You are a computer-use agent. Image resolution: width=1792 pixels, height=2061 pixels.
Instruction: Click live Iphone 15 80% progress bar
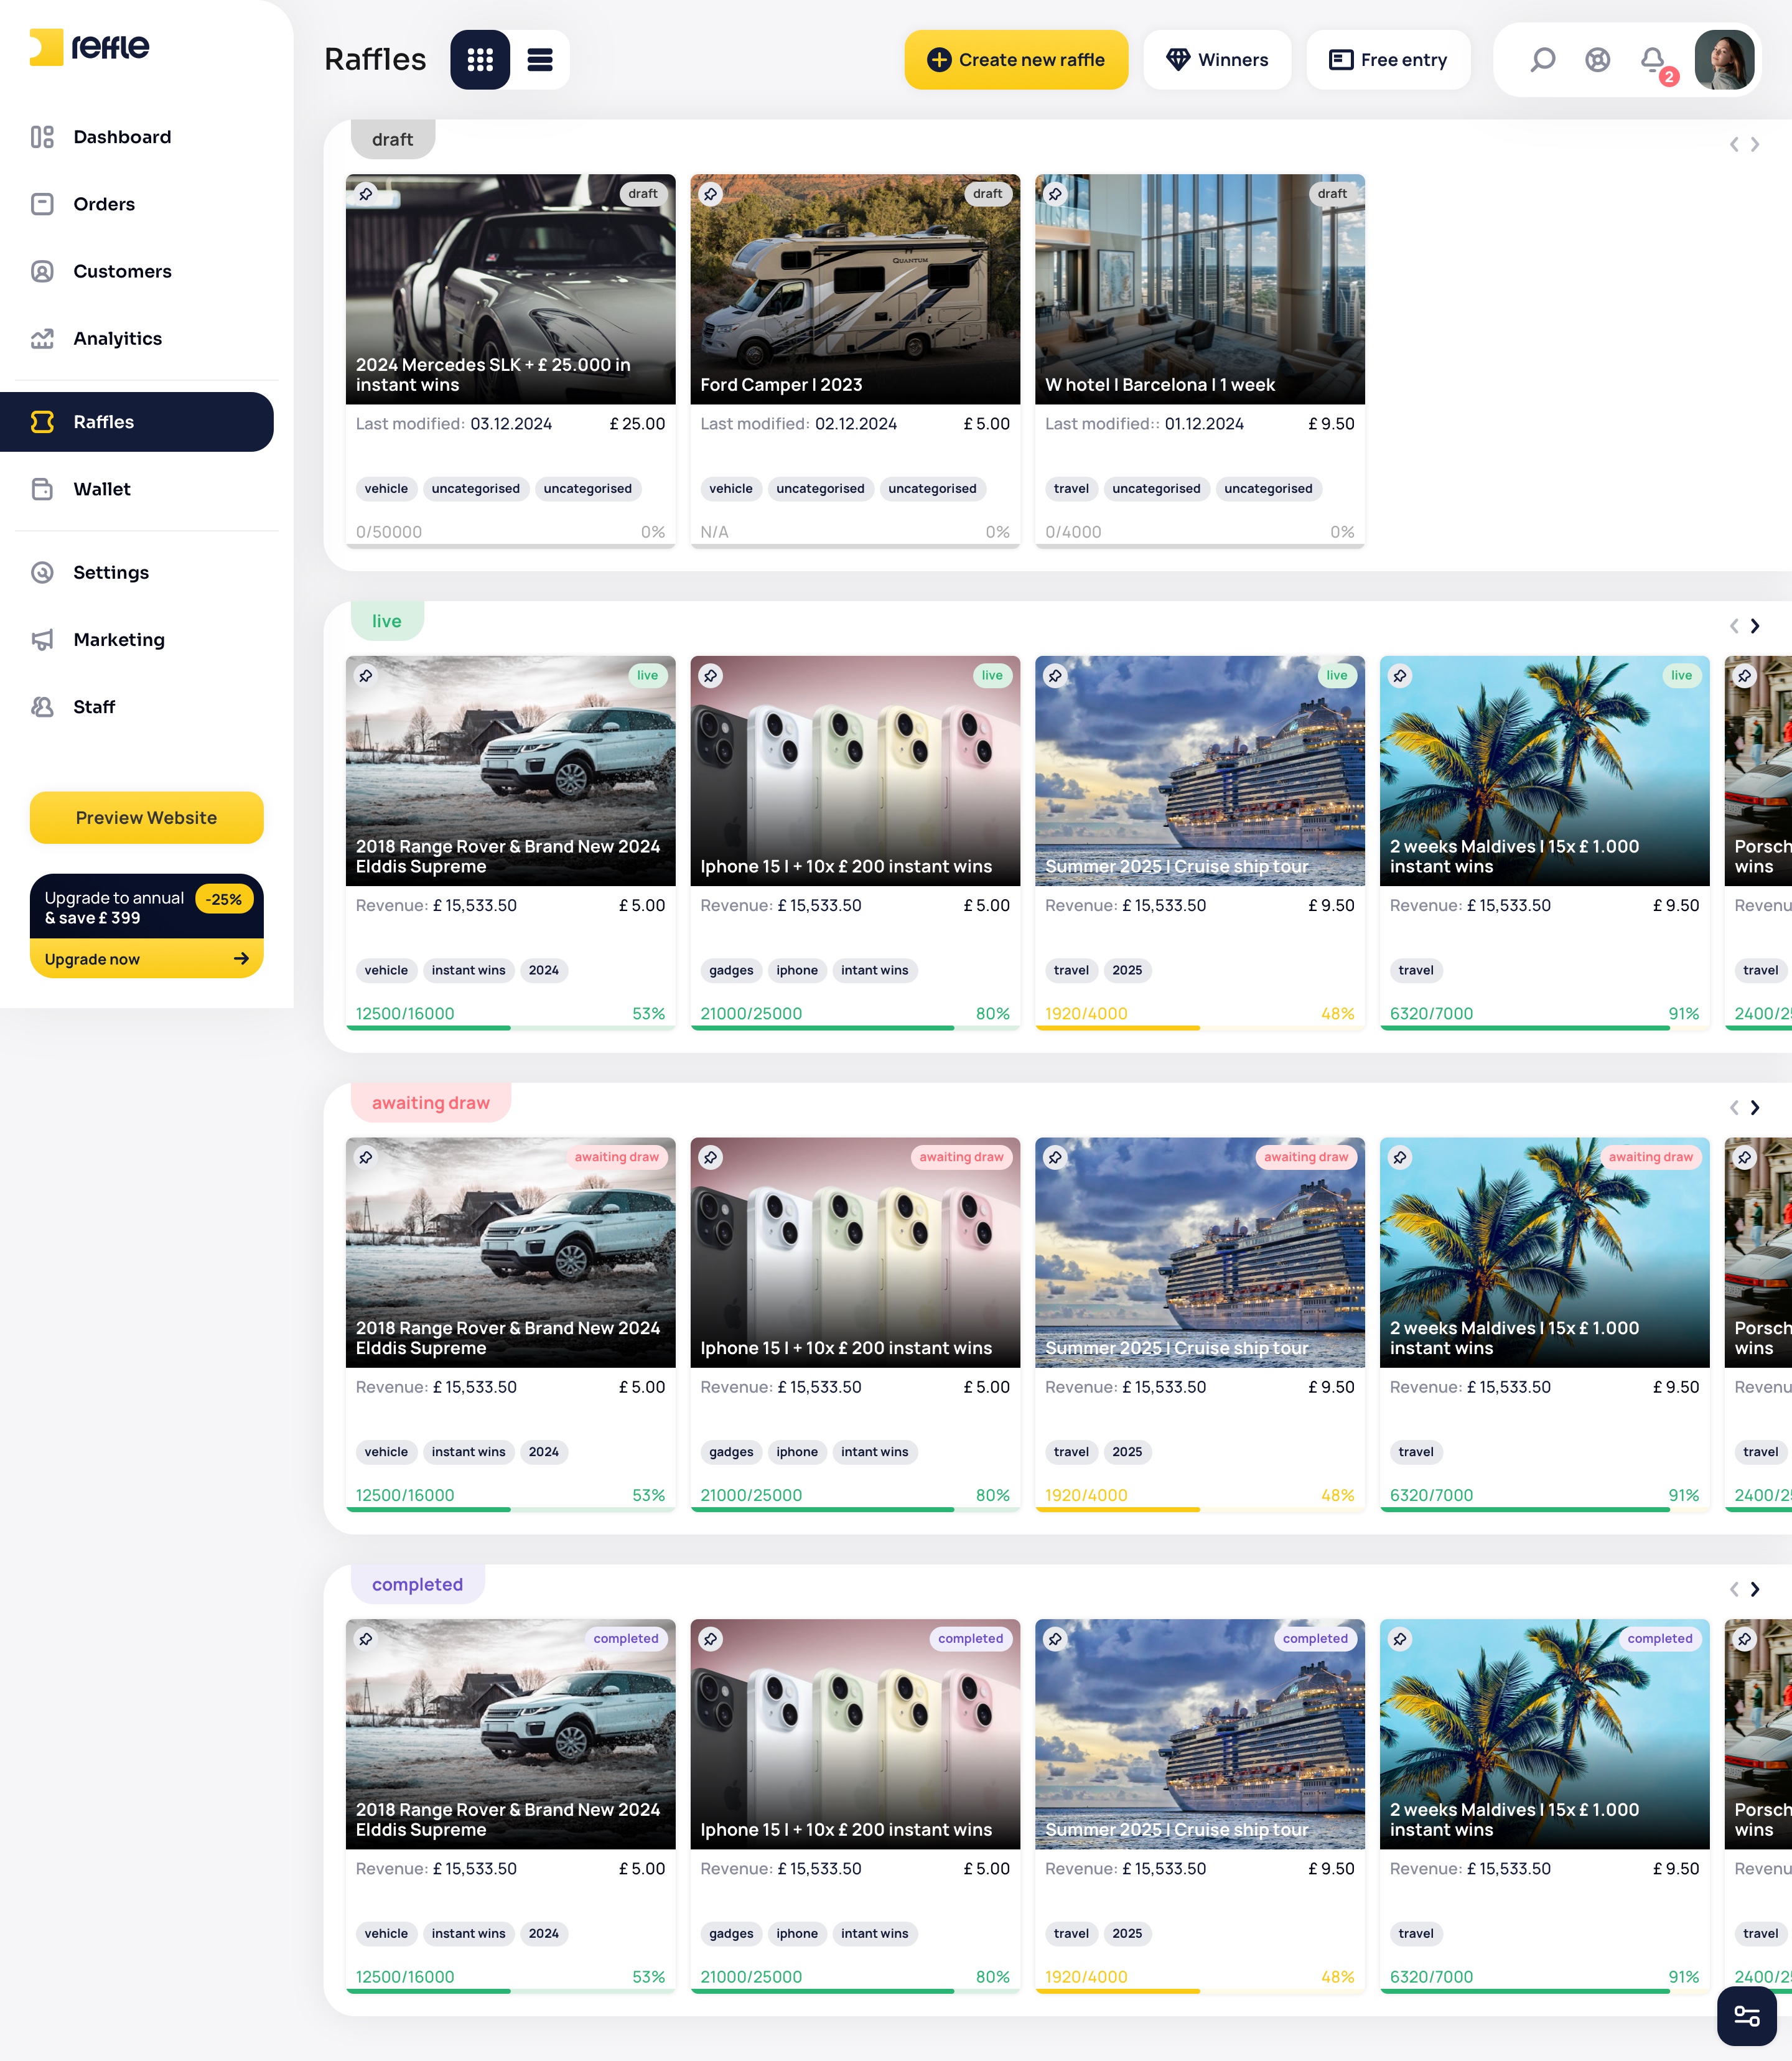click(x=855, y=1028)
